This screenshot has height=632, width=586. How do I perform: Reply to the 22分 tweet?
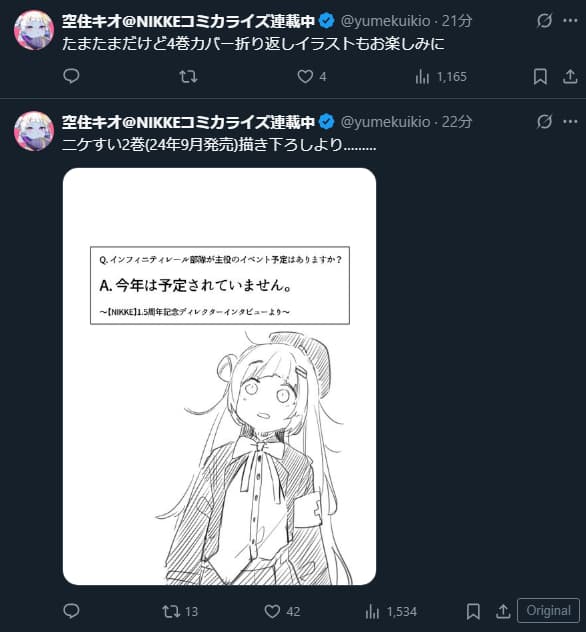[x=71, y=611]
